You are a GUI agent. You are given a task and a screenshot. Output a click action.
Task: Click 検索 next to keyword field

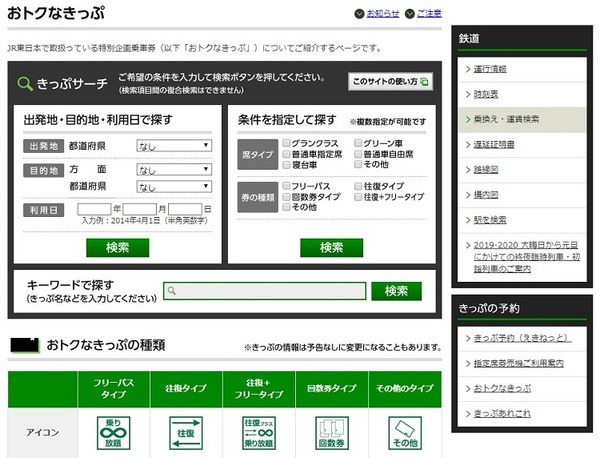click(x=396, y=291)
